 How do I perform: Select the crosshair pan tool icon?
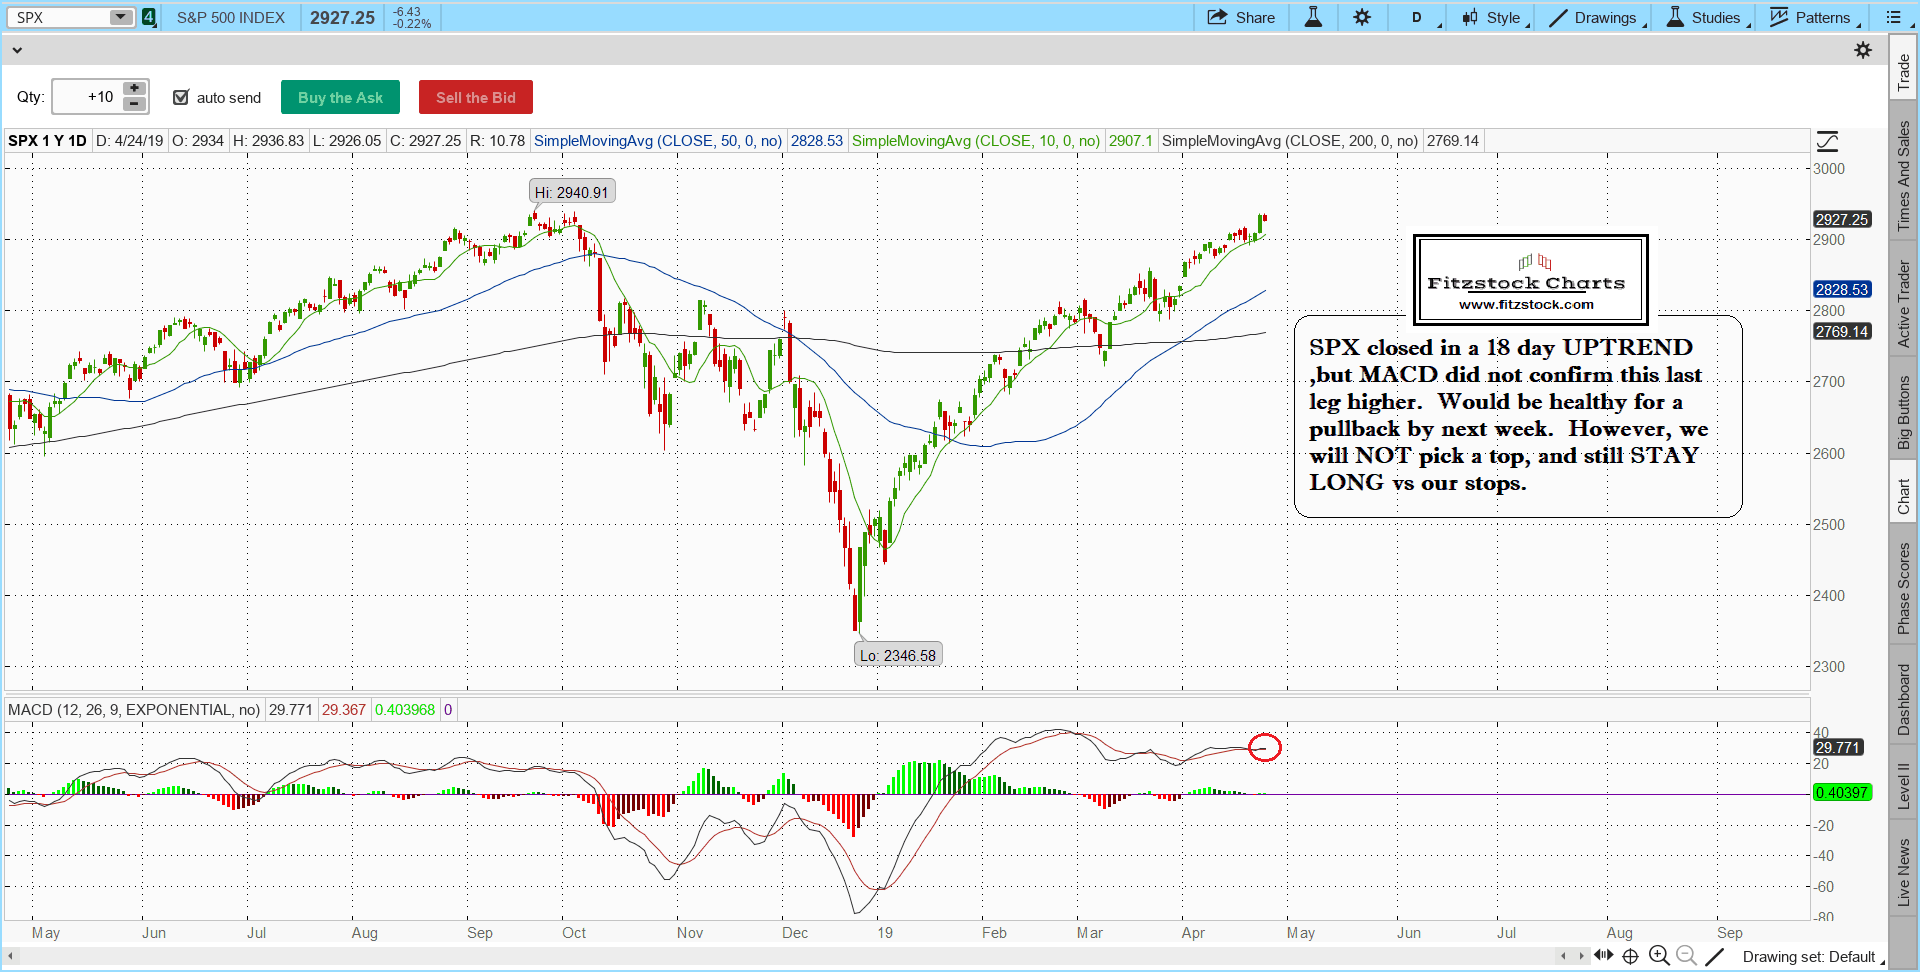click(1630, 956)
